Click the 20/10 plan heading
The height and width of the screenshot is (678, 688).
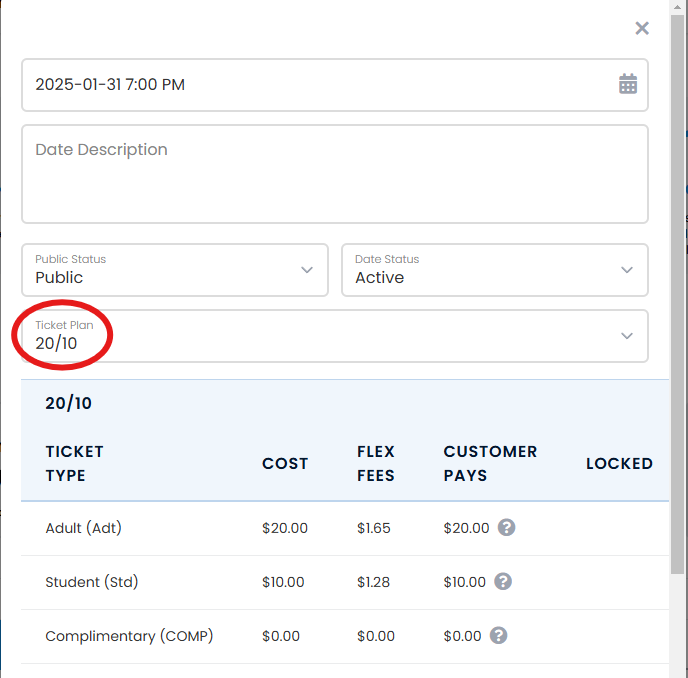click(x=68, y=403)
